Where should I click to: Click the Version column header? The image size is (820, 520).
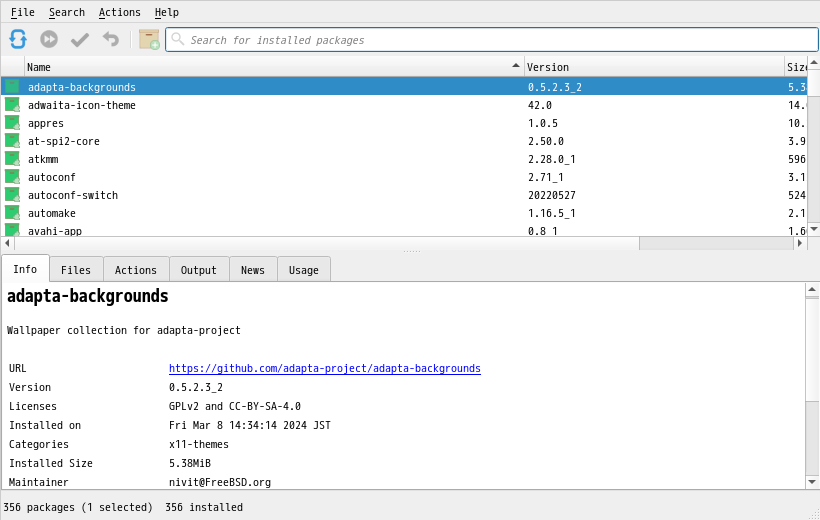click(x=654, y=67)
